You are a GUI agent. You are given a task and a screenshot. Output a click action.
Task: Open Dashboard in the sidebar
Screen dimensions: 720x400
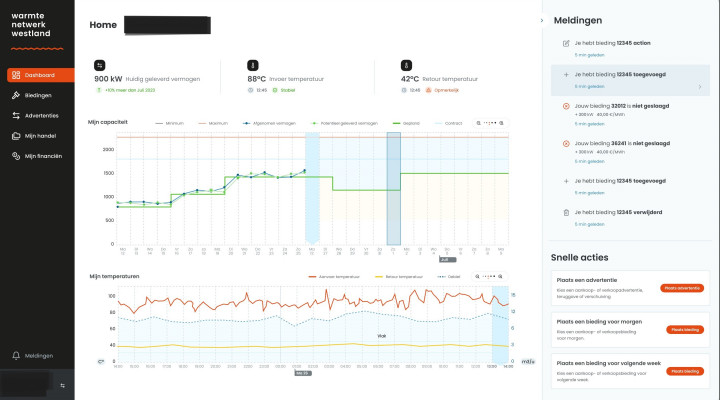point(41,75)
